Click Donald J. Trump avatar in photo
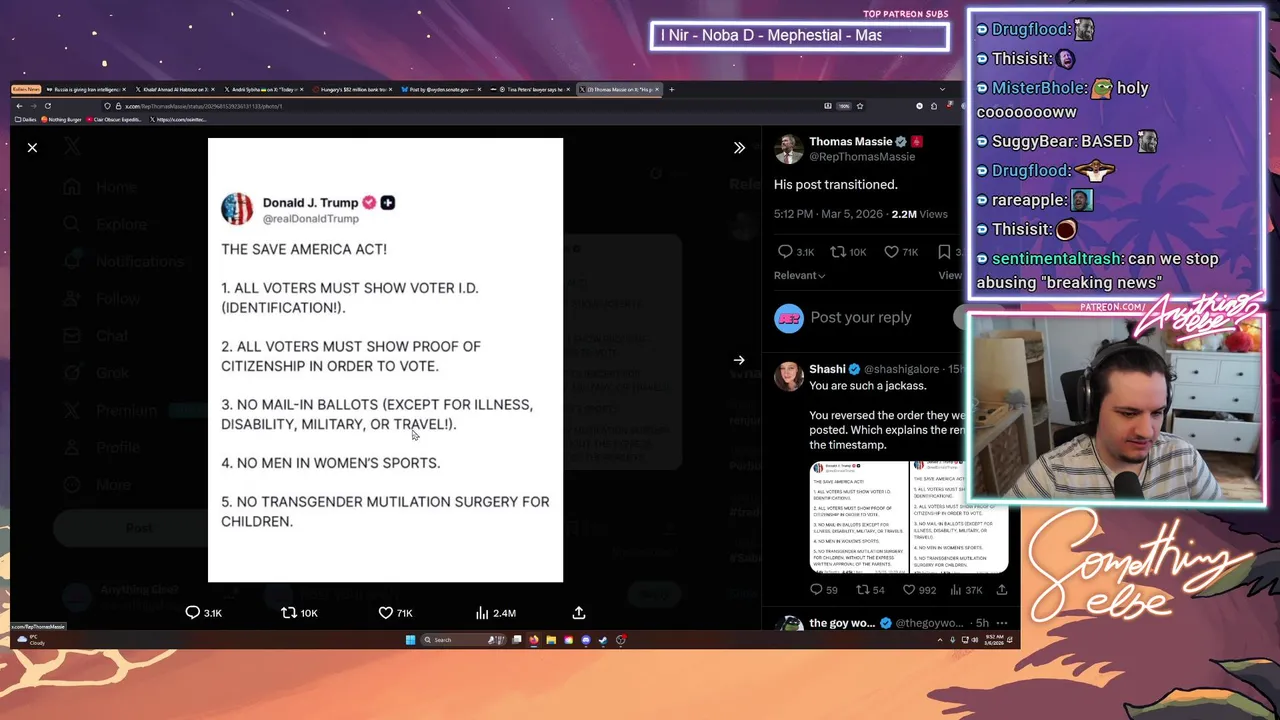Image resolution: width=1280 pixels, height=720 pixels. click(x=237, y=209)
